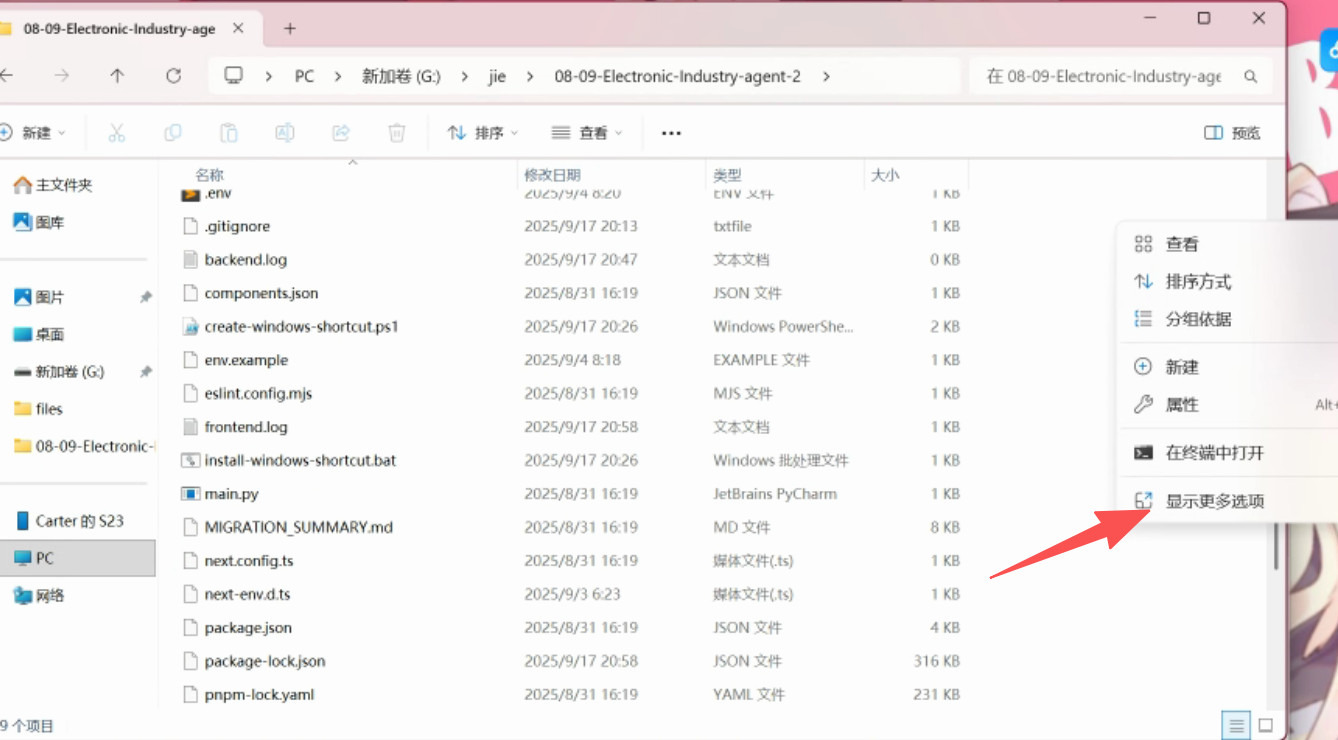
Task: Click the Cut scissors icon in toolbar
Action: (117, 133)
